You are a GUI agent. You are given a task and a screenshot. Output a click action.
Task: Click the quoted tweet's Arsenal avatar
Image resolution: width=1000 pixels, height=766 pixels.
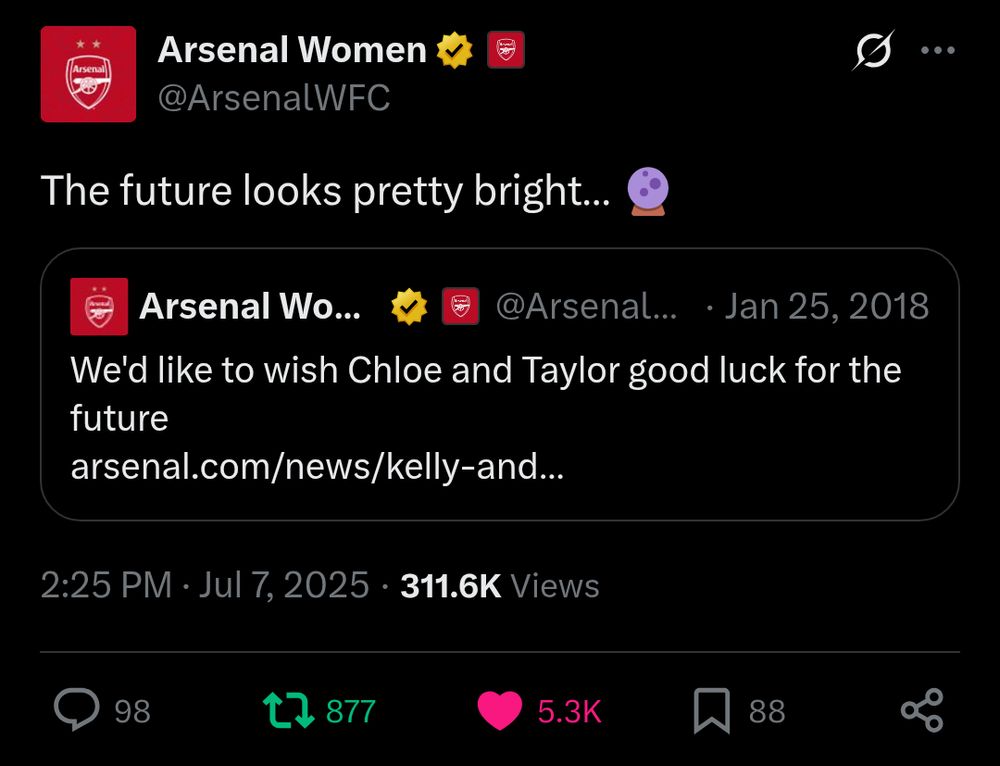(99, 306)
